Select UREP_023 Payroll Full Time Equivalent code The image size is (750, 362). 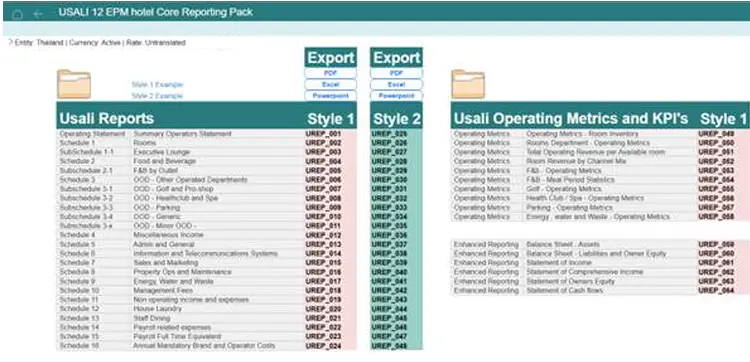tap(323, 336)
